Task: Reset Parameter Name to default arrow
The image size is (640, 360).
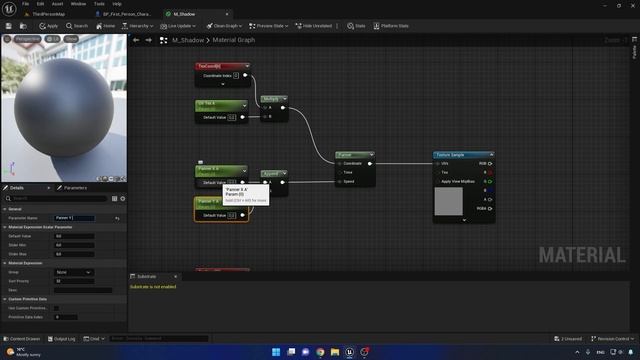Action: tap(117, 218)
